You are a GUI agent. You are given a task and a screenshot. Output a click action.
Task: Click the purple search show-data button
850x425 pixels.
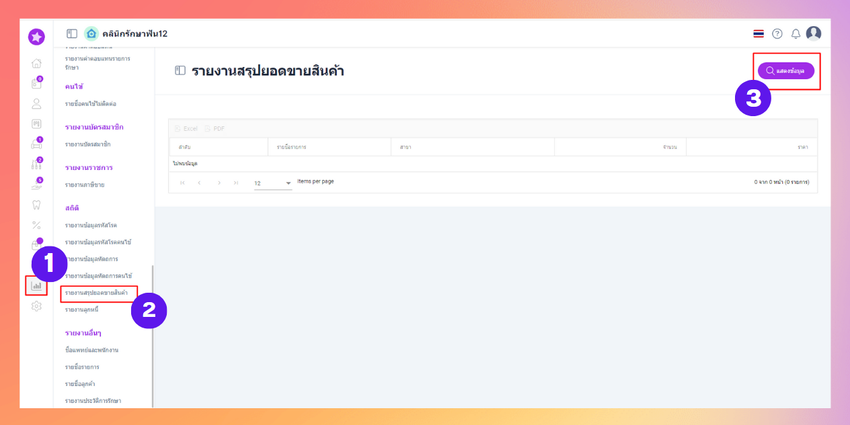click(785, 71)
